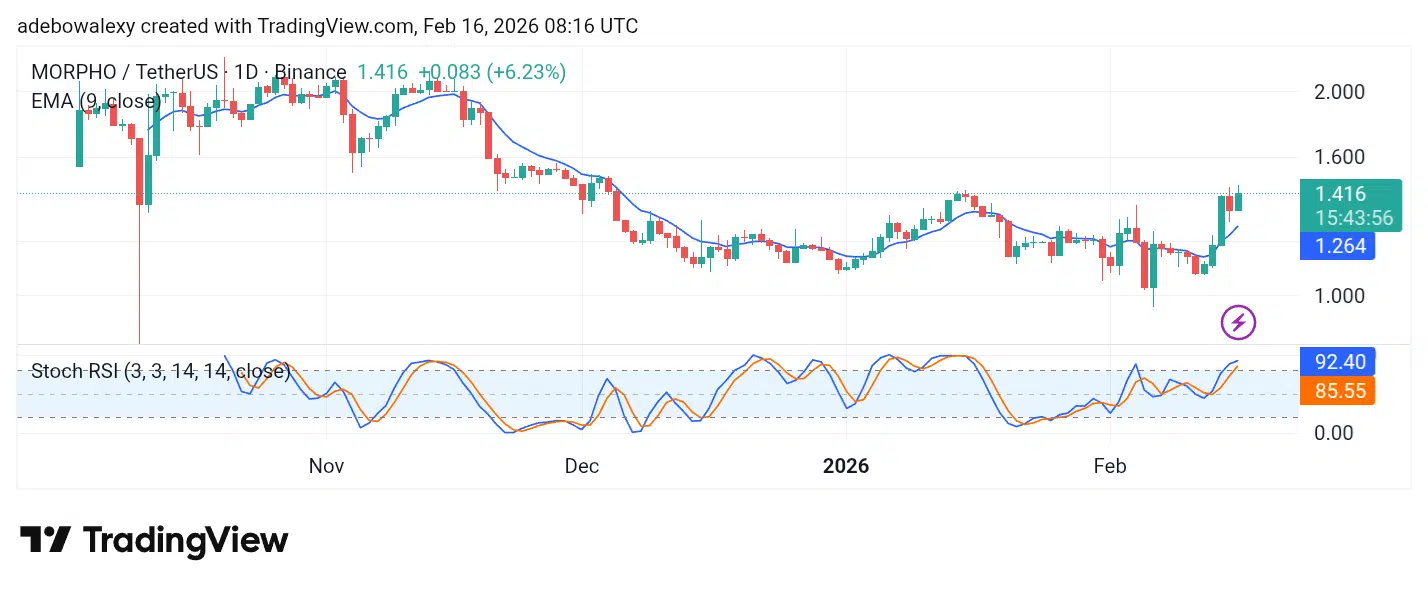Click the 0.00 Stoch RSI scale label
The image size is (1428, 591).
pyautogui.click(x=1335, y=433)
